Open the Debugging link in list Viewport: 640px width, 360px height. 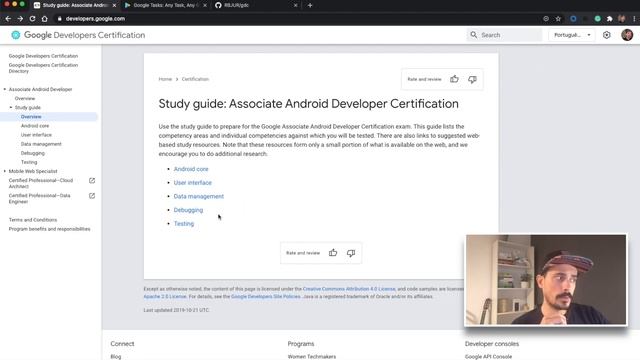point(188,210)
